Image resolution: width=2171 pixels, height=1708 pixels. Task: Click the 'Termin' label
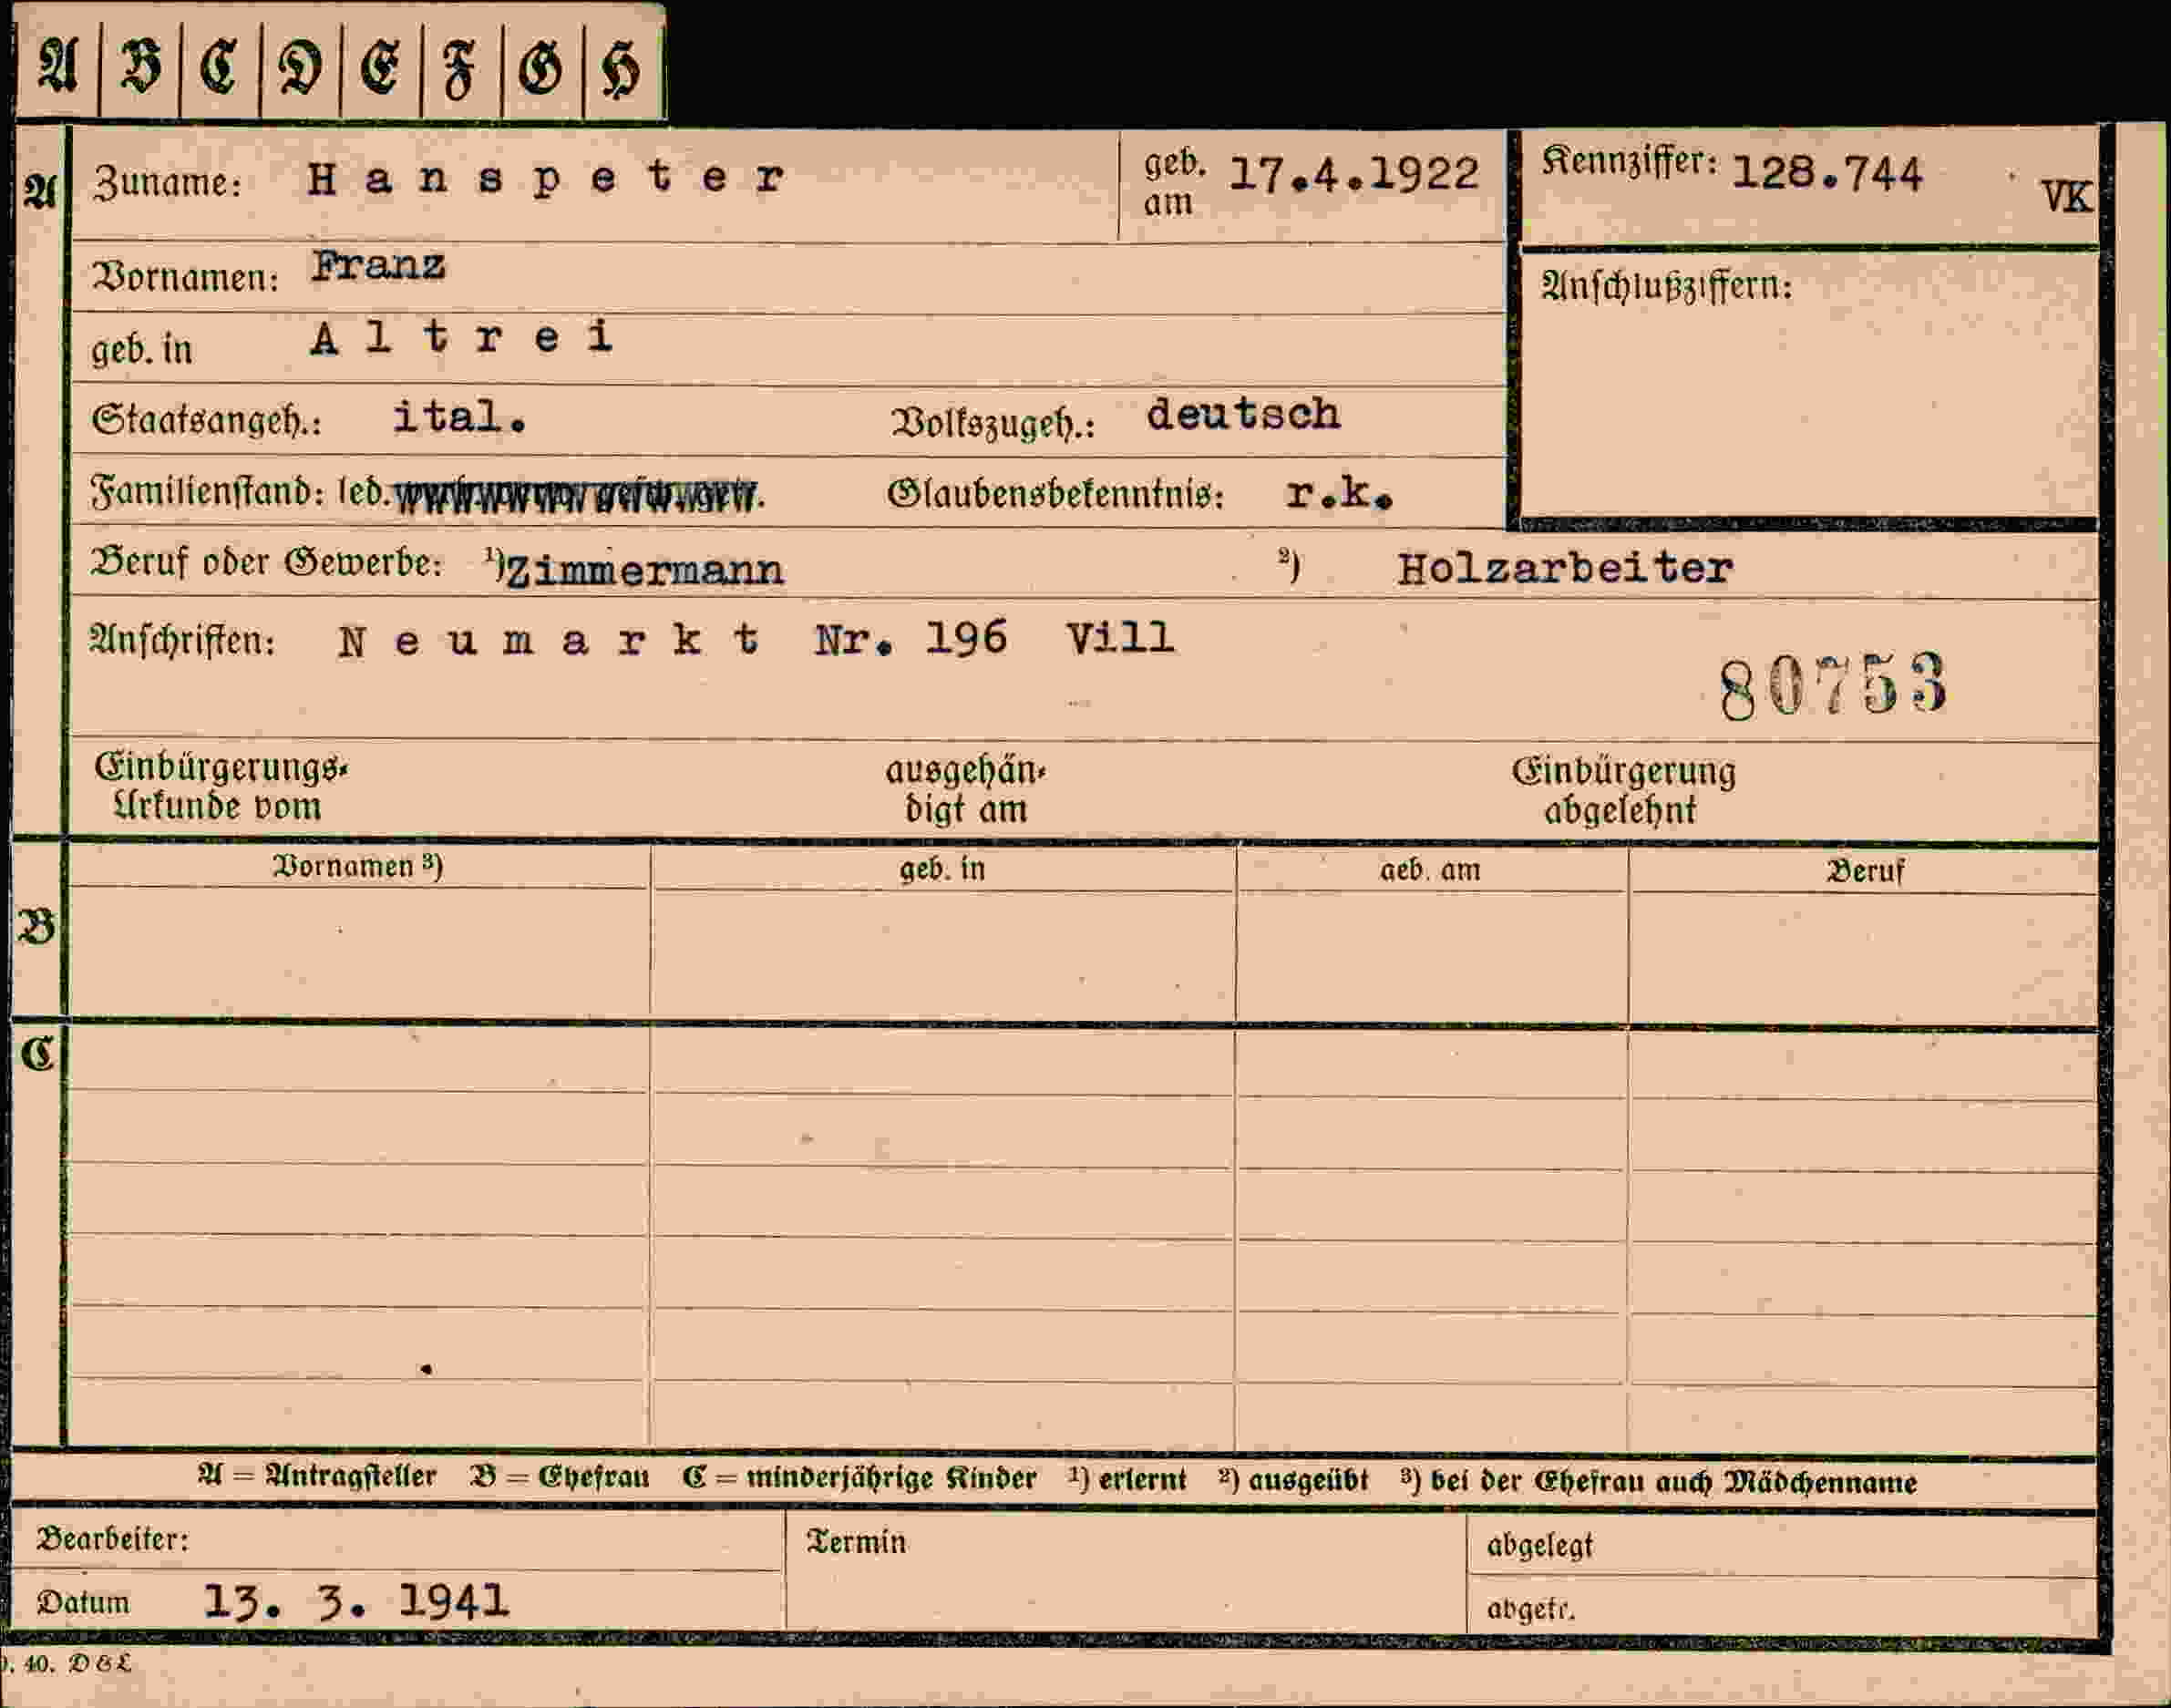pos(856,1542)
